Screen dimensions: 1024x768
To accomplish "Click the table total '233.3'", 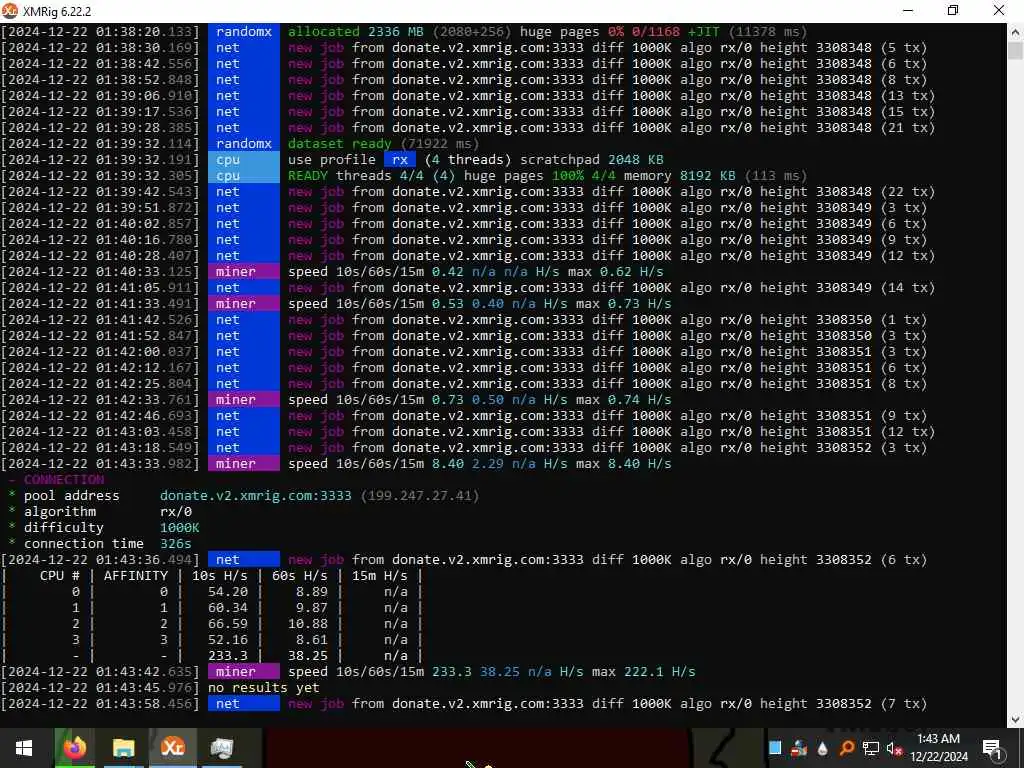I will (228, 656).
